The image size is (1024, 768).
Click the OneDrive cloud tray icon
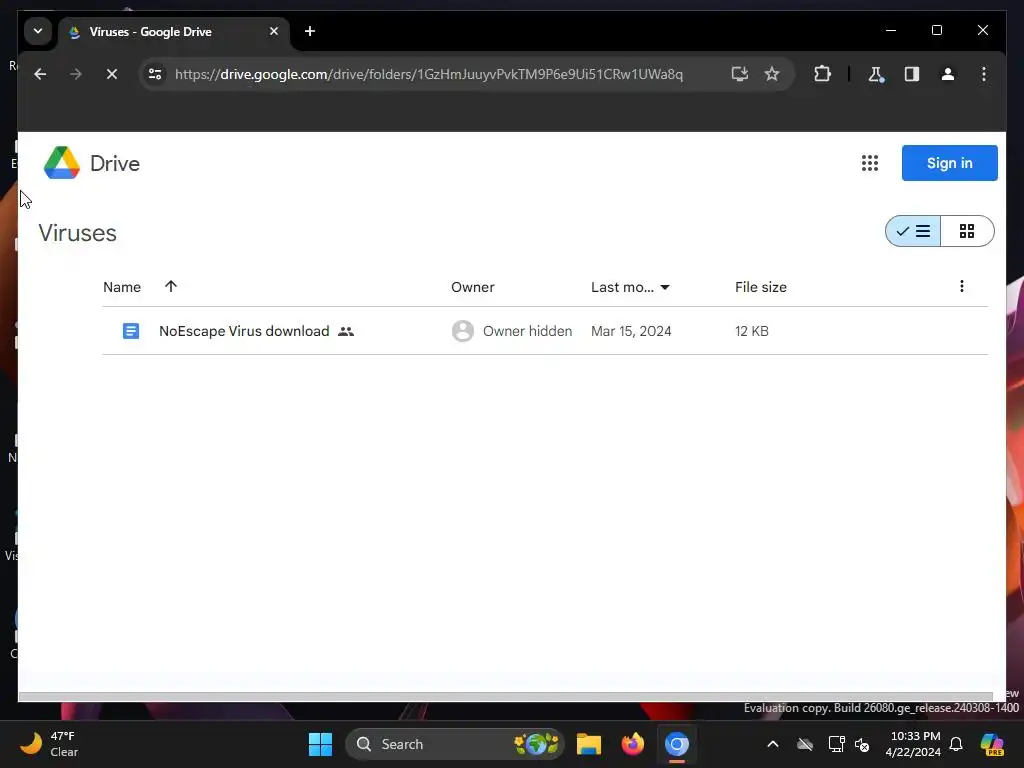pyautogui.click(x=805, y=744)
